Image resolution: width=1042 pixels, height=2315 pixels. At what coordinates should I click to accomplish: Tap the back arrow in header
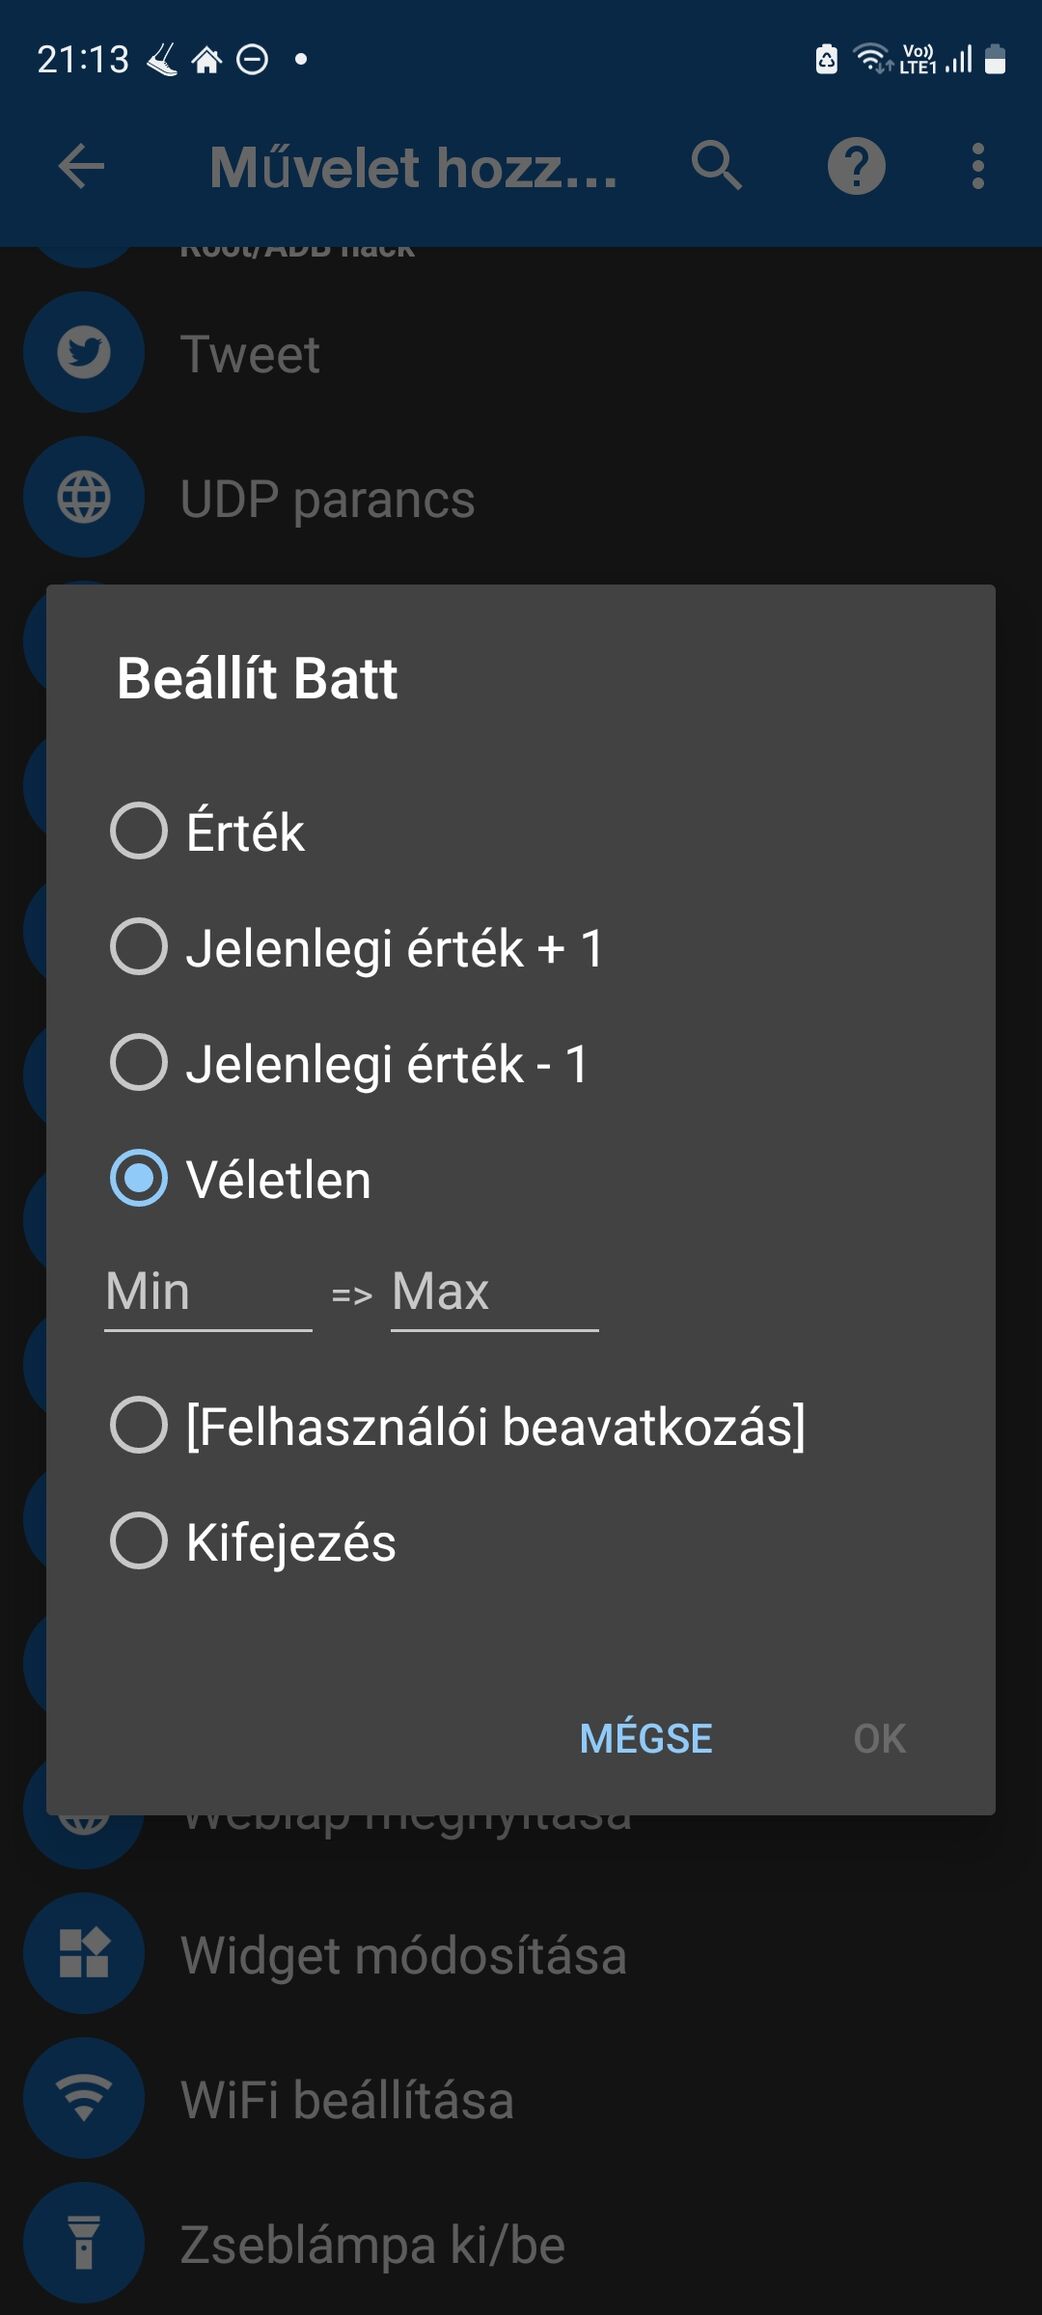pos(82,166)
